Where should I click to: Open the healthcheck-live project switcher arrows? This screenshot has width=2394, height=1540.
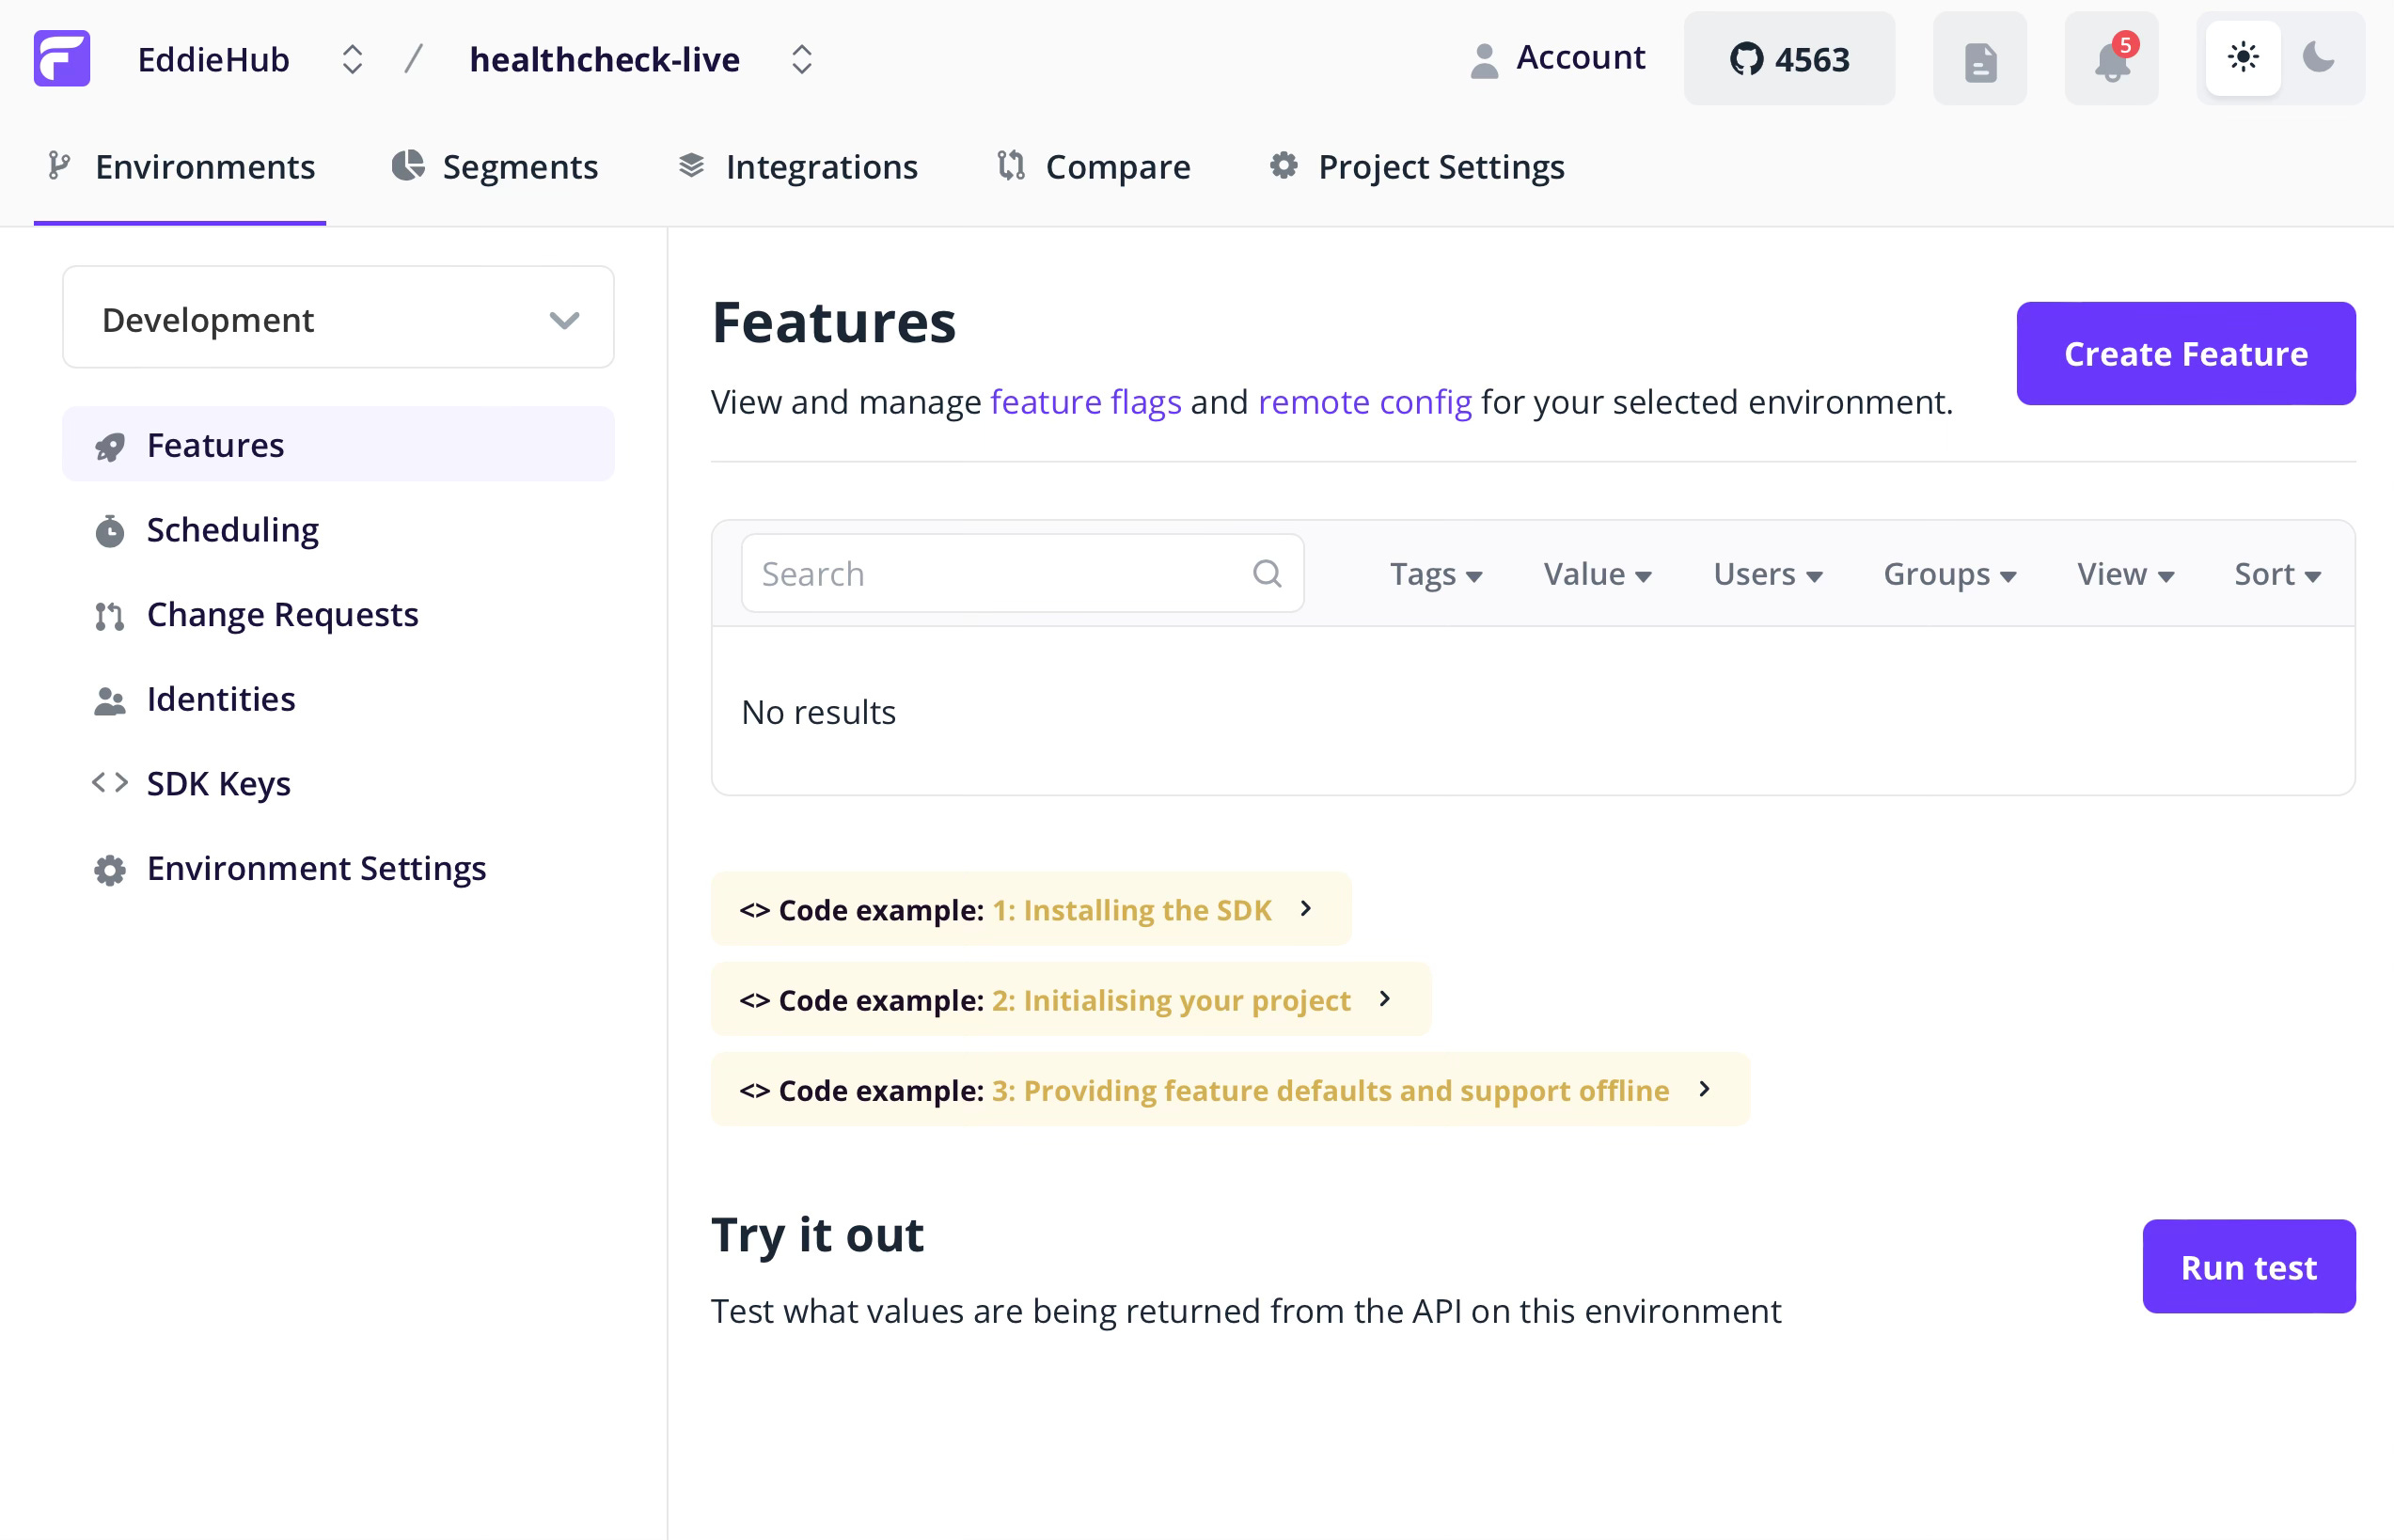click(802, 59)
